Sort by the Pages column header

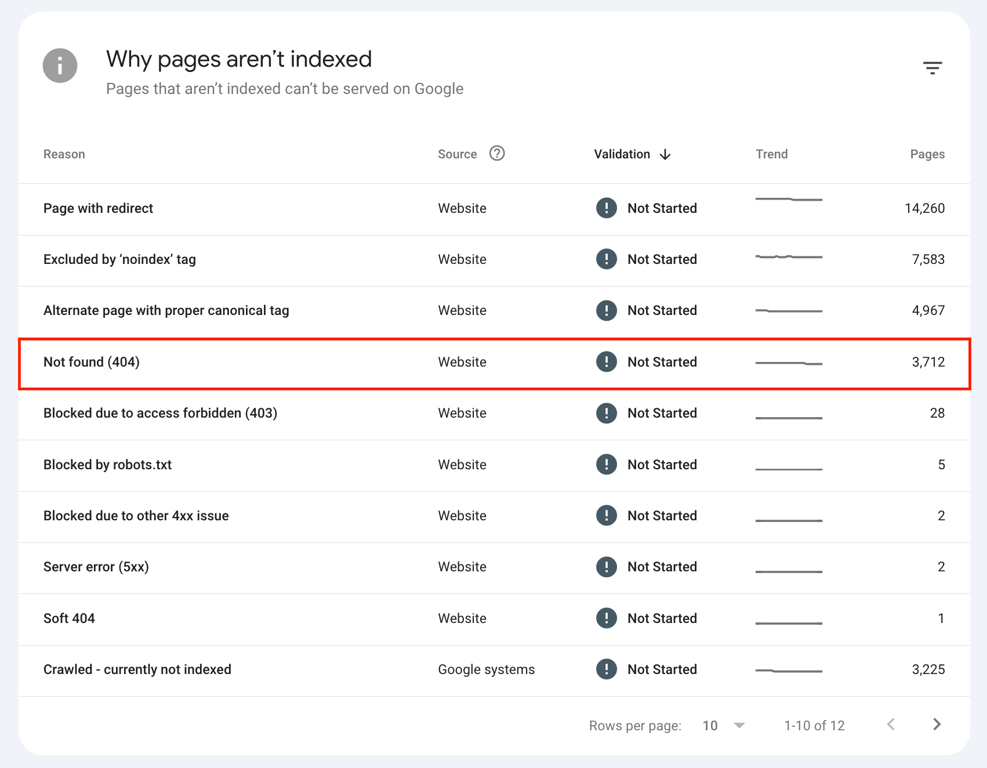click(x=927, y=154)
